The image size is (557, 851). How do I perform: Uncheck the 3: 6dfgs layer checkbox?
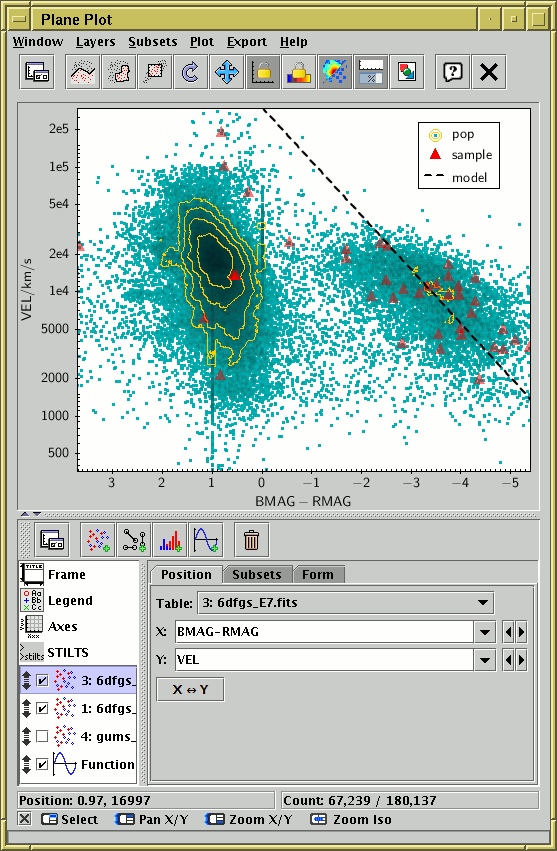pos(42,680)
